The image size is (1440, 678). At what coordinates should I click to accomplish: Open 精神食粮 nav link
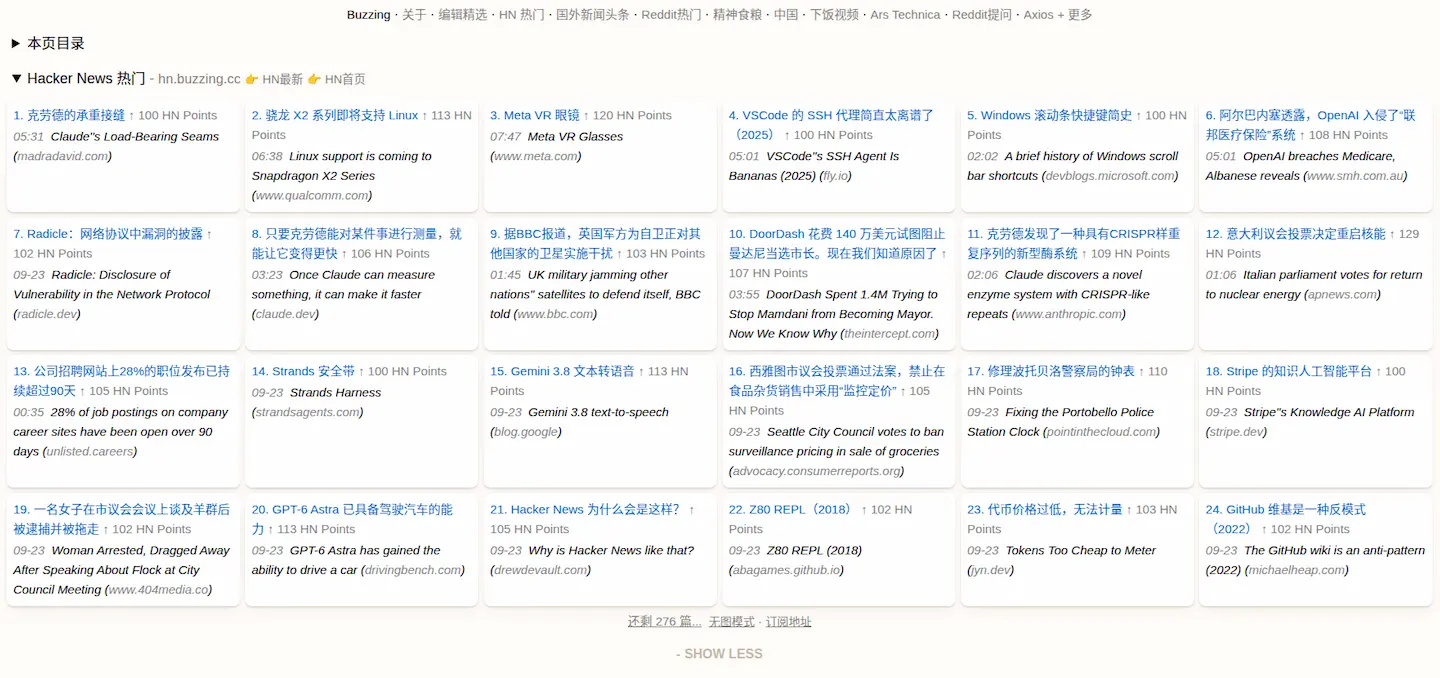[737, 15]
